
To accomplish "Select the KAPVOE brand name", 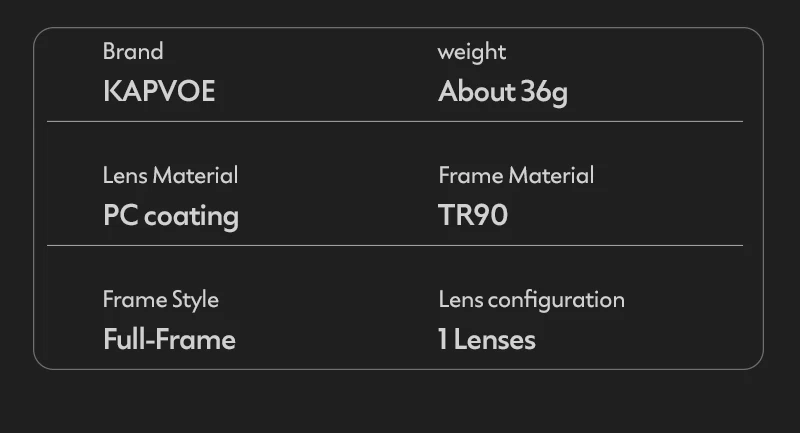I will point(159,92).
